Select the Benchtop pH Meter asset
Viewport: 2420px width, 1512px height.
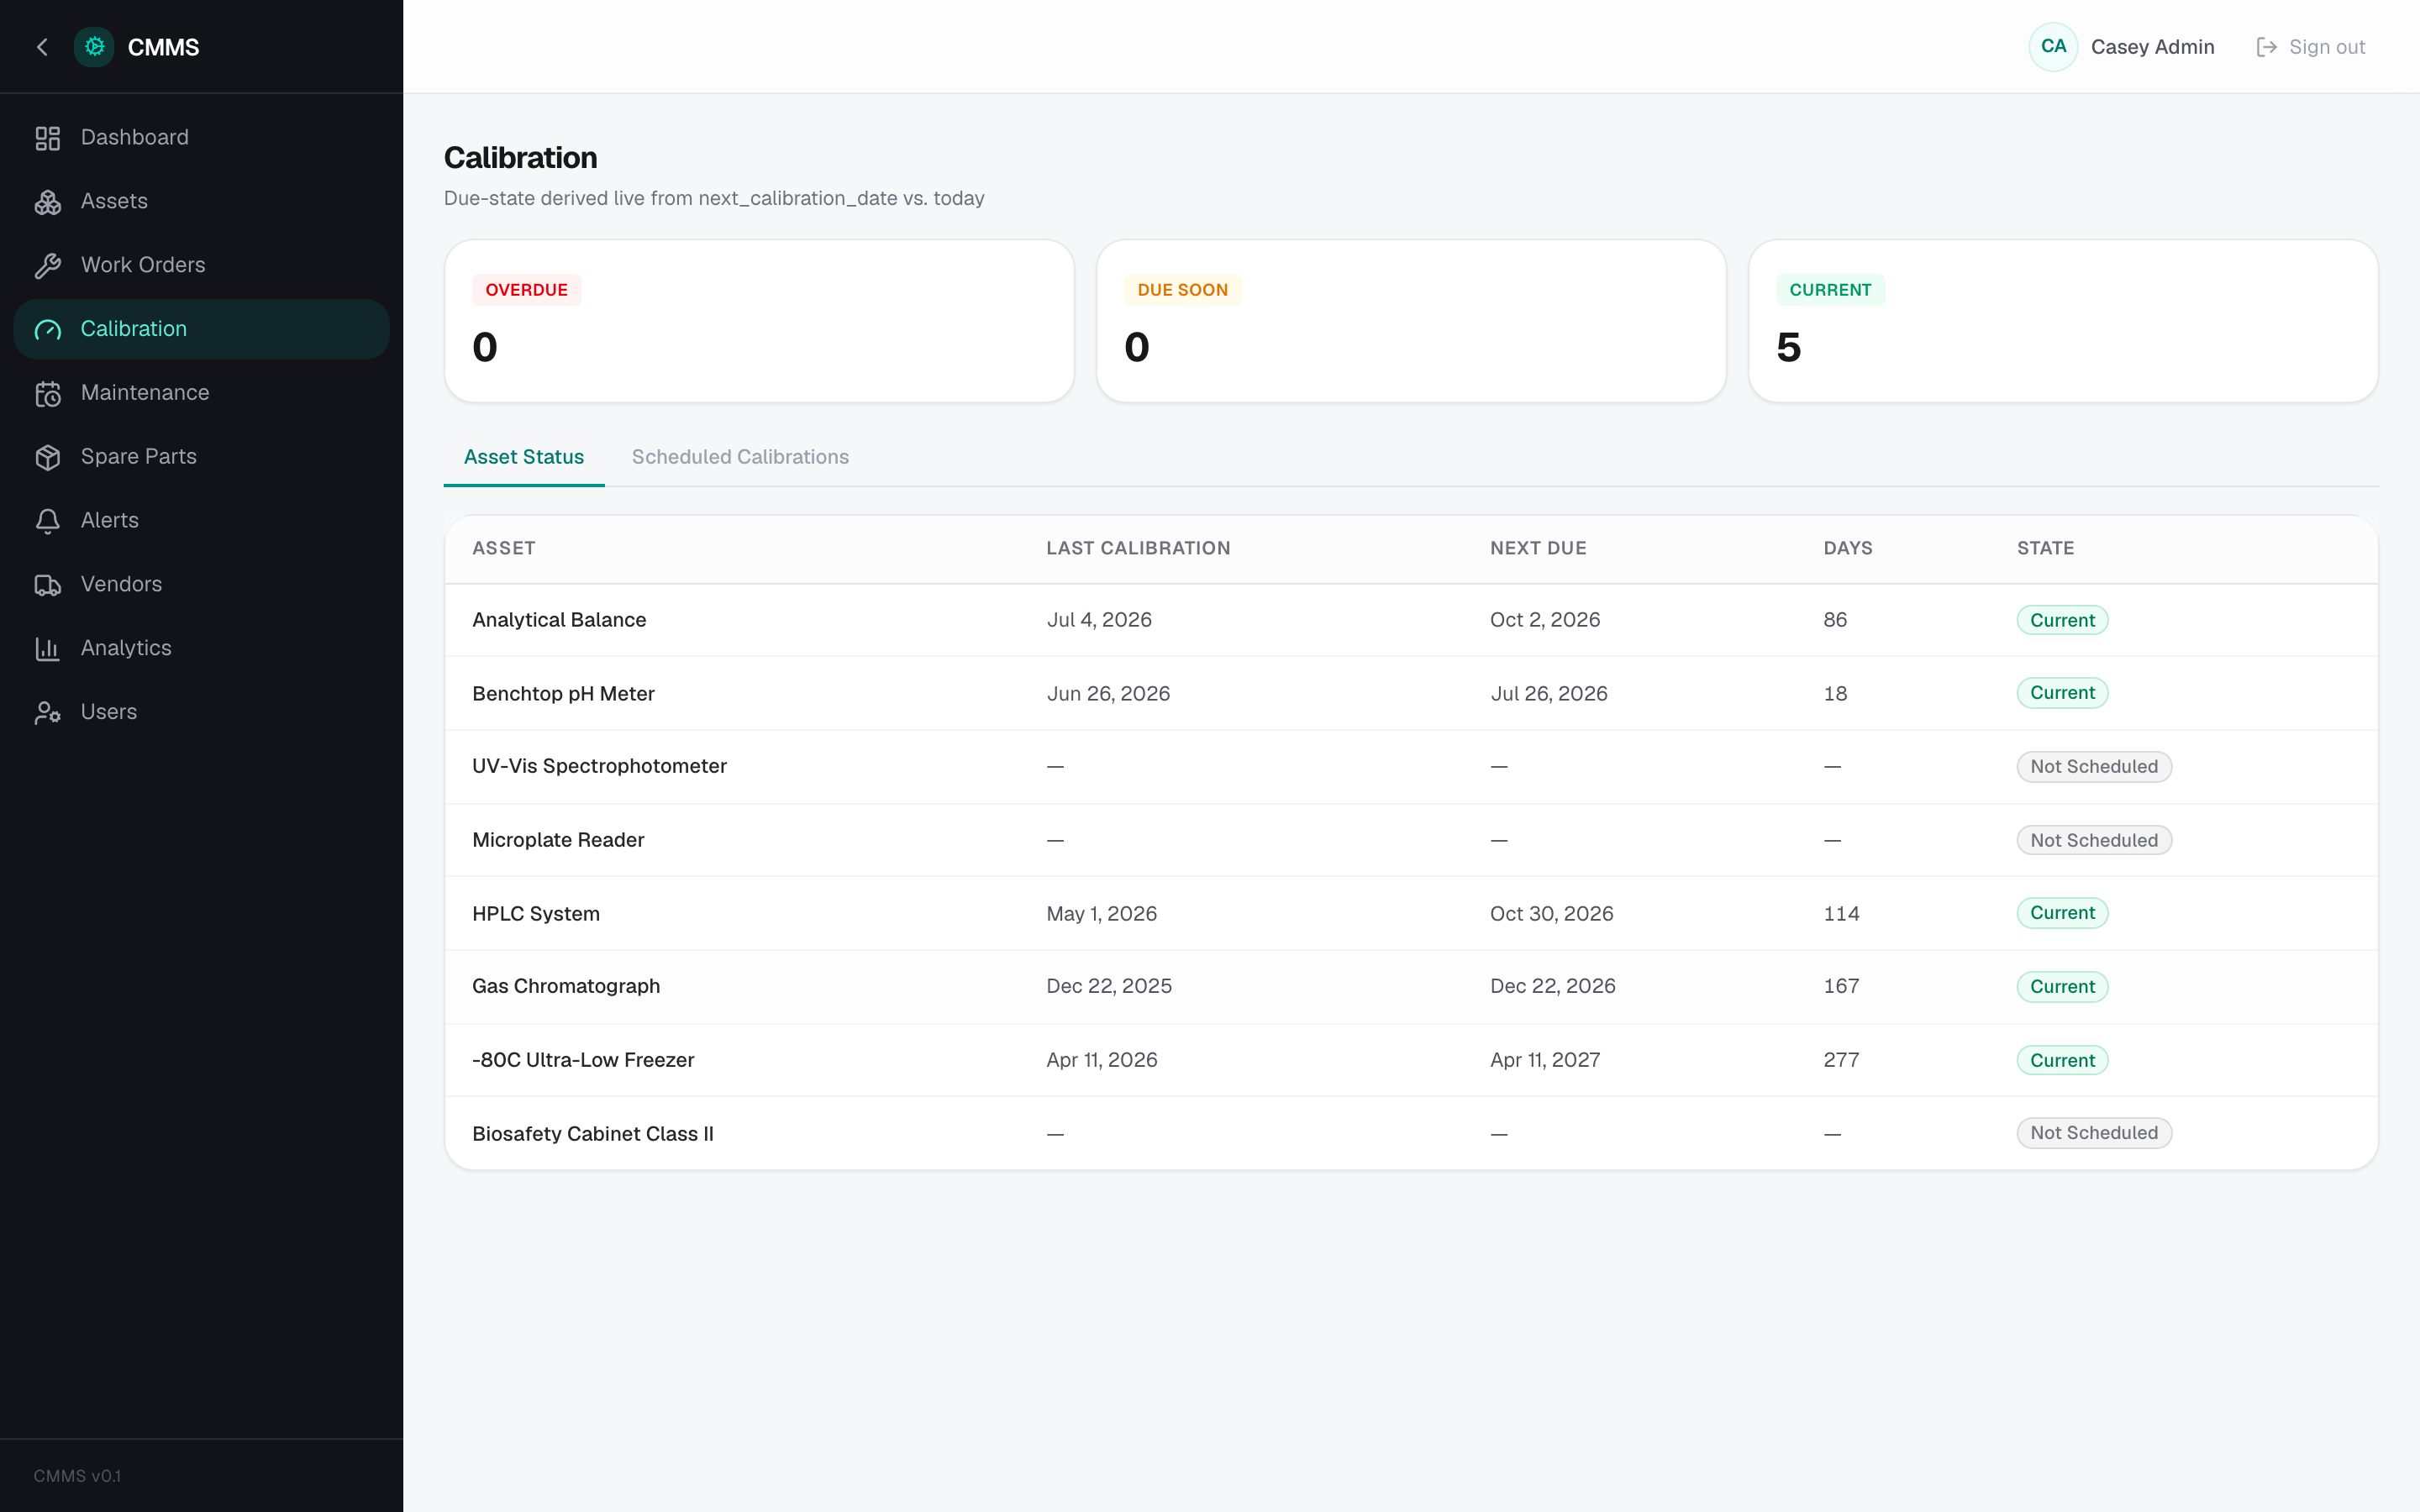pos(563,694)
